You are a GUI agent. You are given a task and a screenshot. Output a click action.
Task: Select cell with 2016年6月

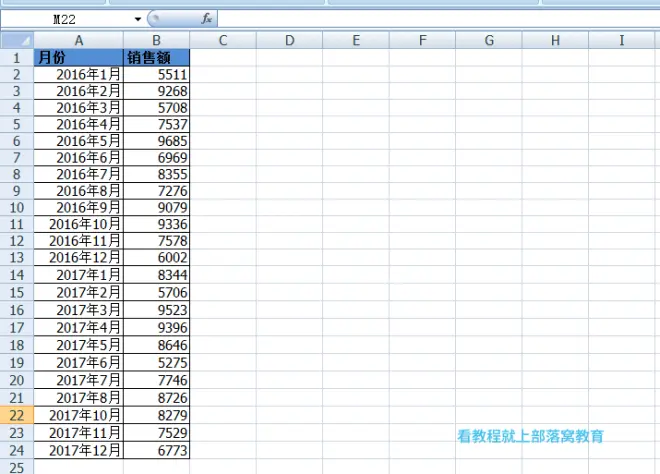79,157
